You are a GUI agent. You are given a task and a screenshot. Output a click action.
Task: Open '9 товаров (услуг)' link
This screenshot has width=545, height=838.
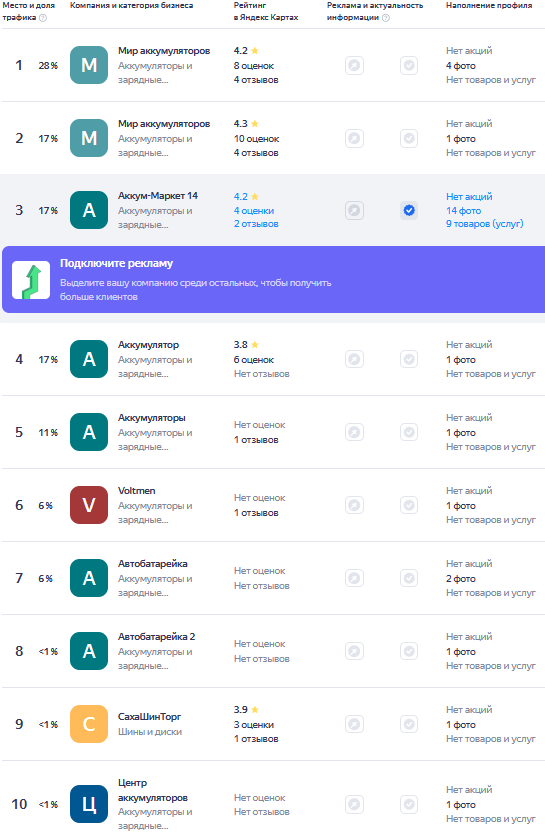[x=485, y=224]
